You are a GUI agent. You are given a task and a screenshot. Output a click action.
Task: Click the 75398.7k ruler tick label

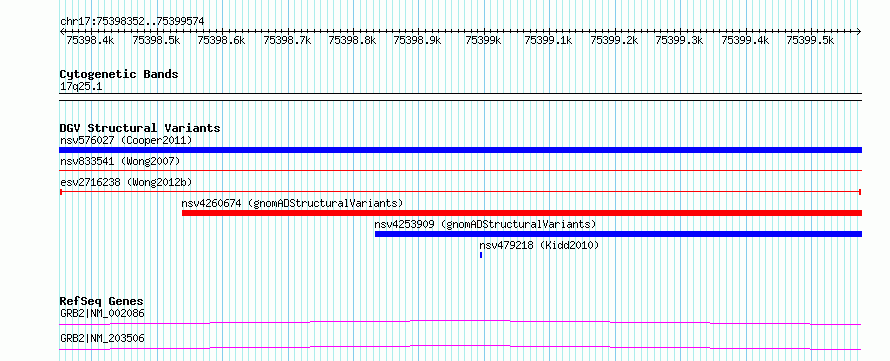[x=287, y=40]
